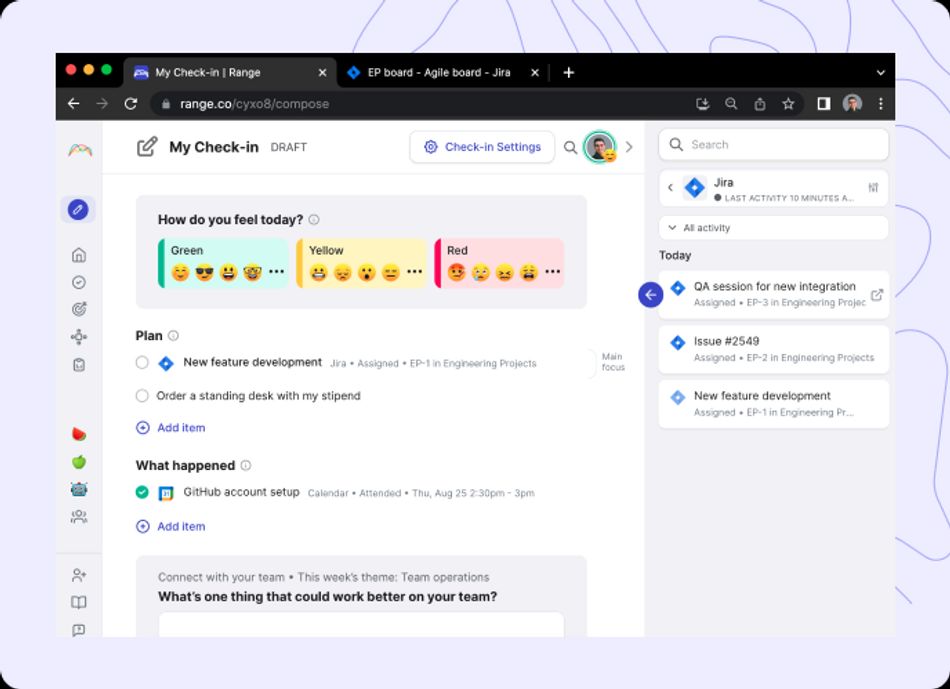Show more Red mood emojis with ellipsis
The height and width of the screenshot is (689, 950).
(553, 271)
